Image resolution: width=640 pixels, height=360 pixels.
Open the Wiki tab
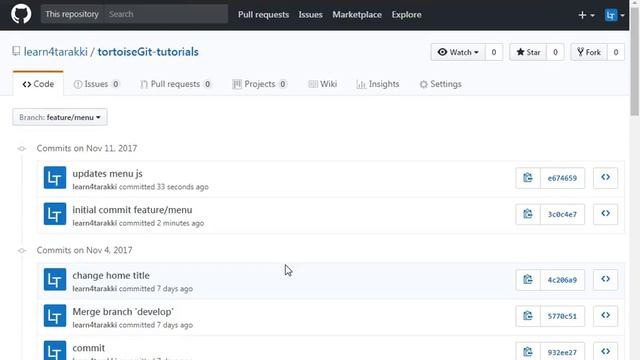click(x=322, y=84)
